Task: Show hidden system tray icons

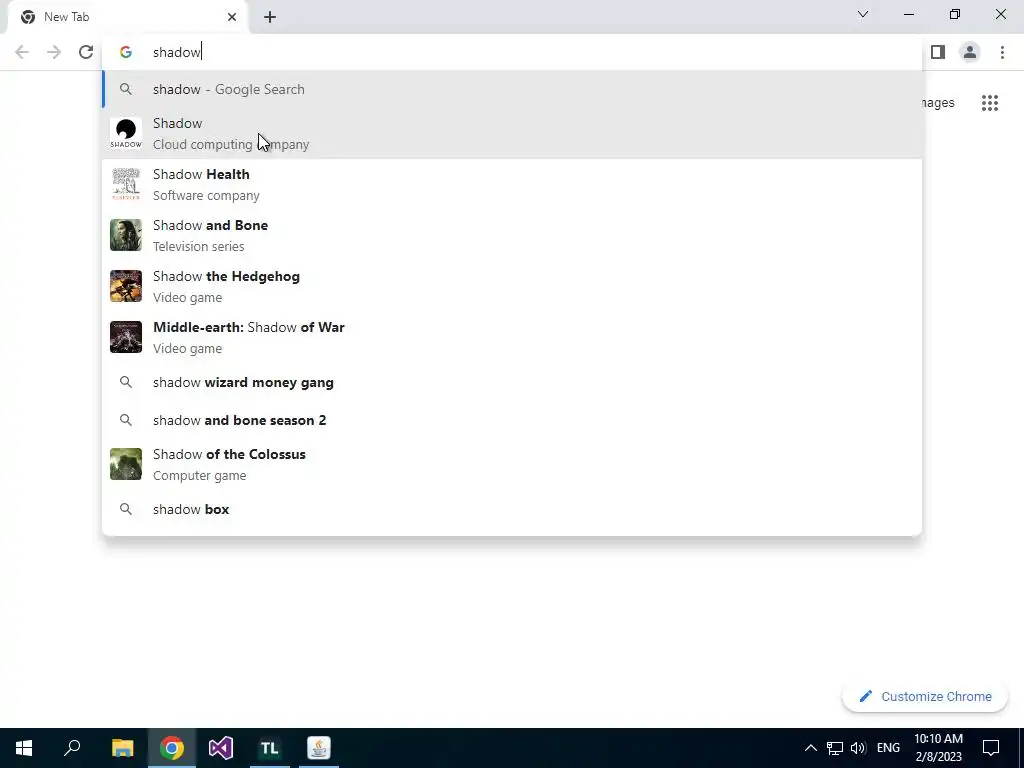Action: [810, 748]
